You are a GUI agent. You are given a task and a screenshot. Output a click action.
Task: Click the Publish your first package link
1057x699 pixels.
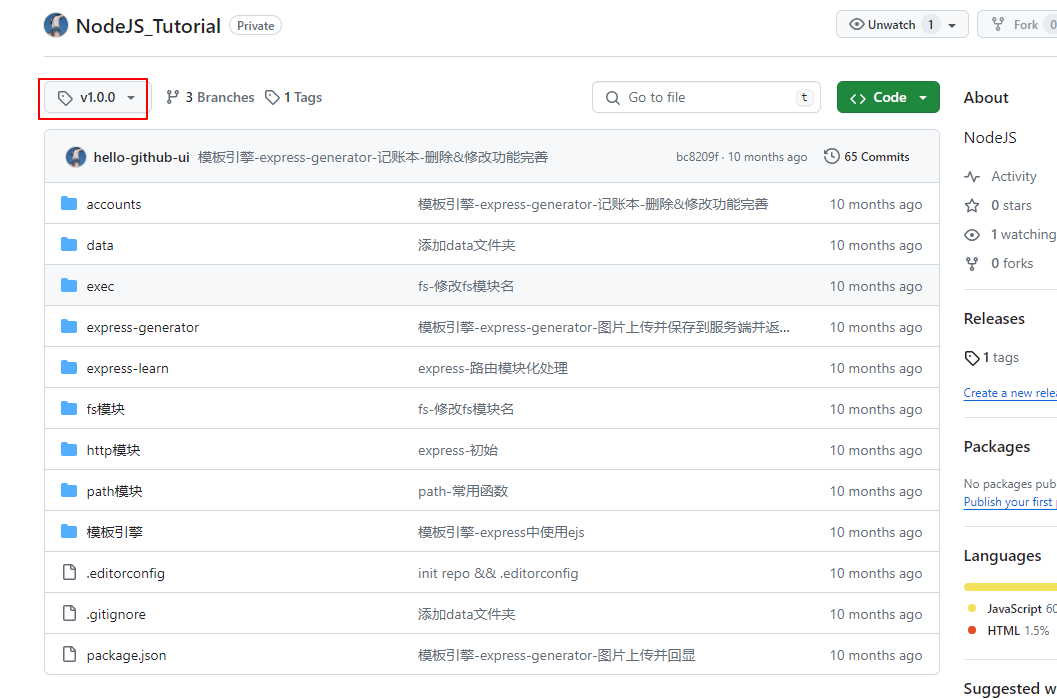(1010, 502)
